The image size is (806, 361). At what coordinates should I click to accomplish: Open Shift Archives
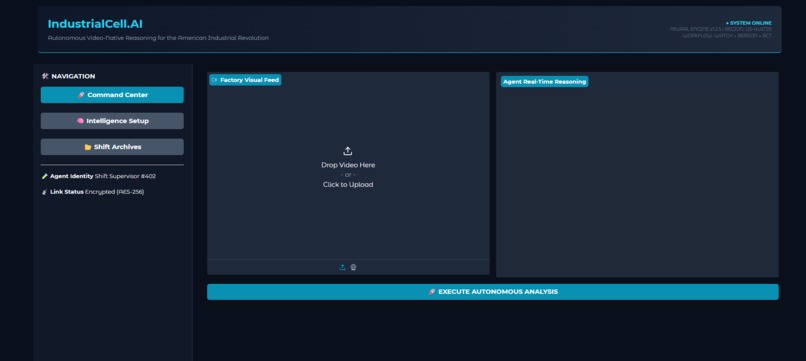coord(112,147)
